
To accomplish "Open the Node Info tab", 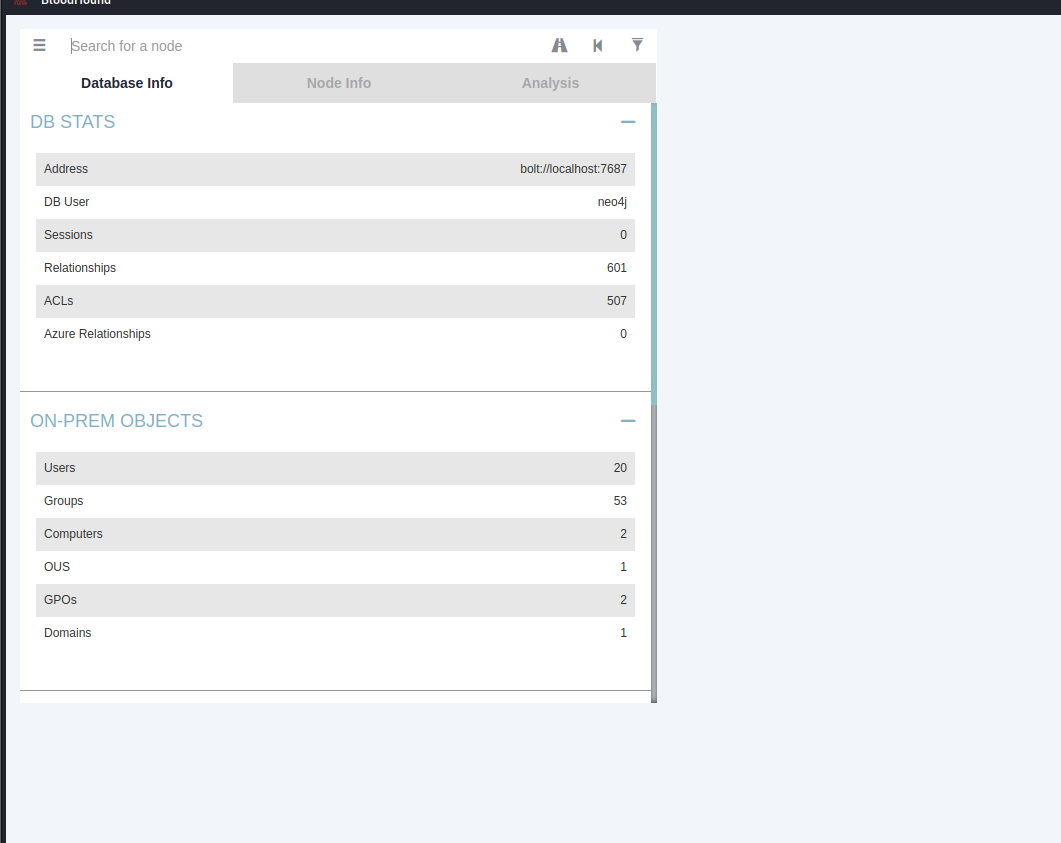I will (338, 83).
